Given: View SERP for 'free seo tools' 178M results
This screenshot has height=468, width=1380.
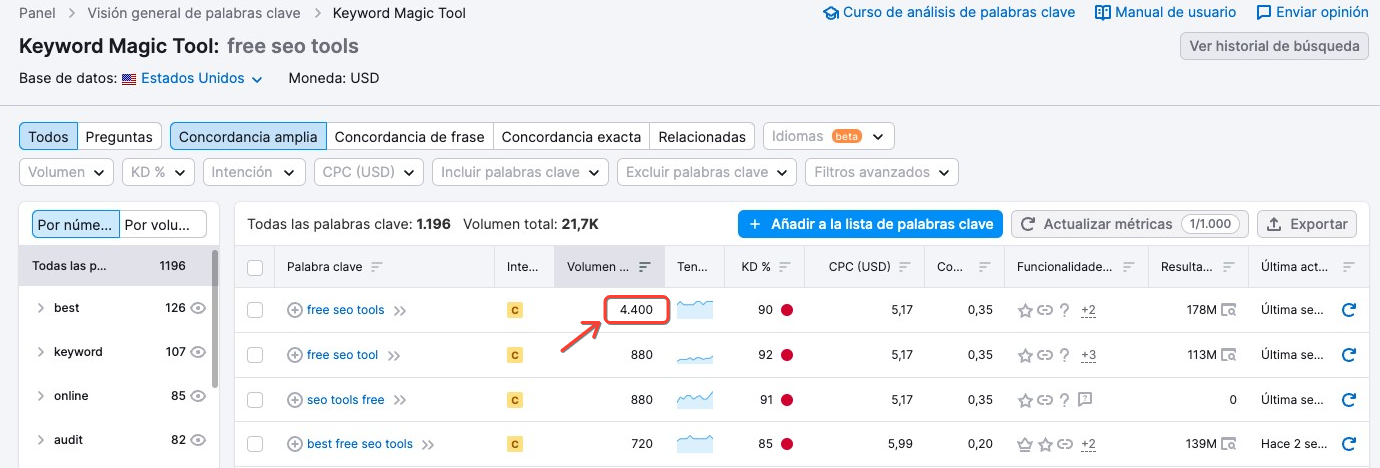Looking at the screenshot, I should (1228, 310).
